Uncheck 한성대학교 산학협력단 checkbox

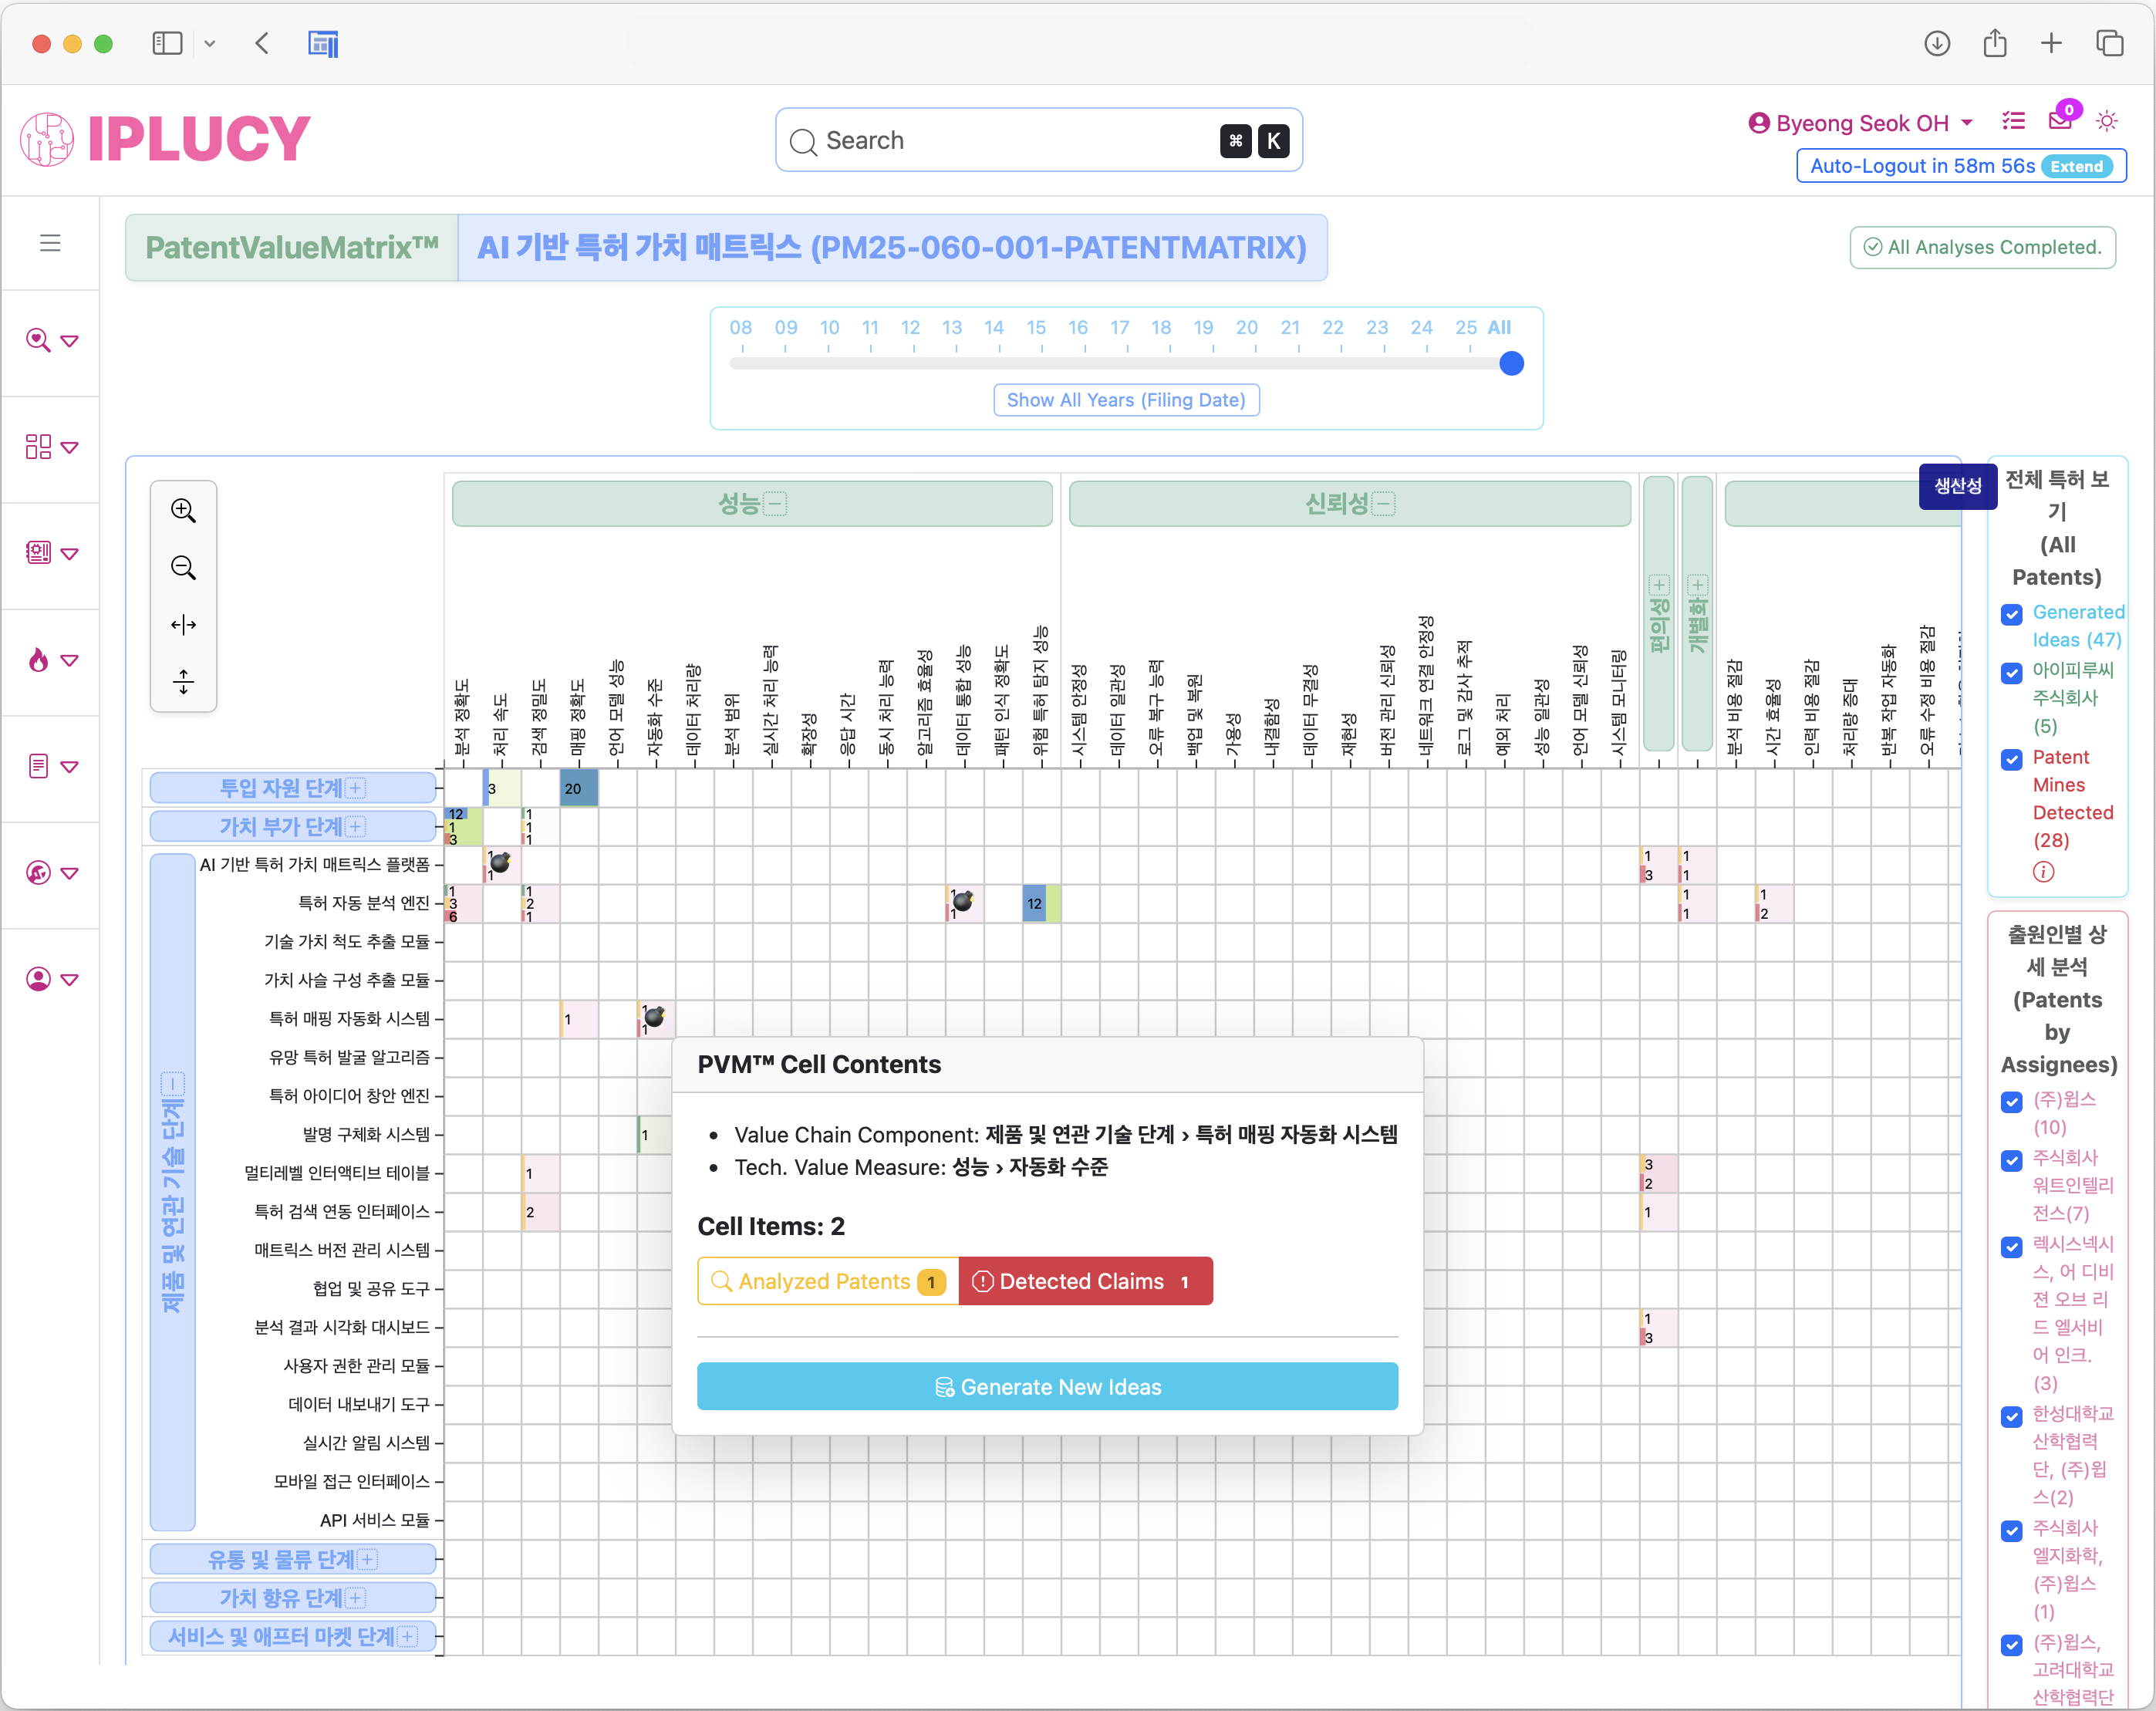click(2012, 1417)
